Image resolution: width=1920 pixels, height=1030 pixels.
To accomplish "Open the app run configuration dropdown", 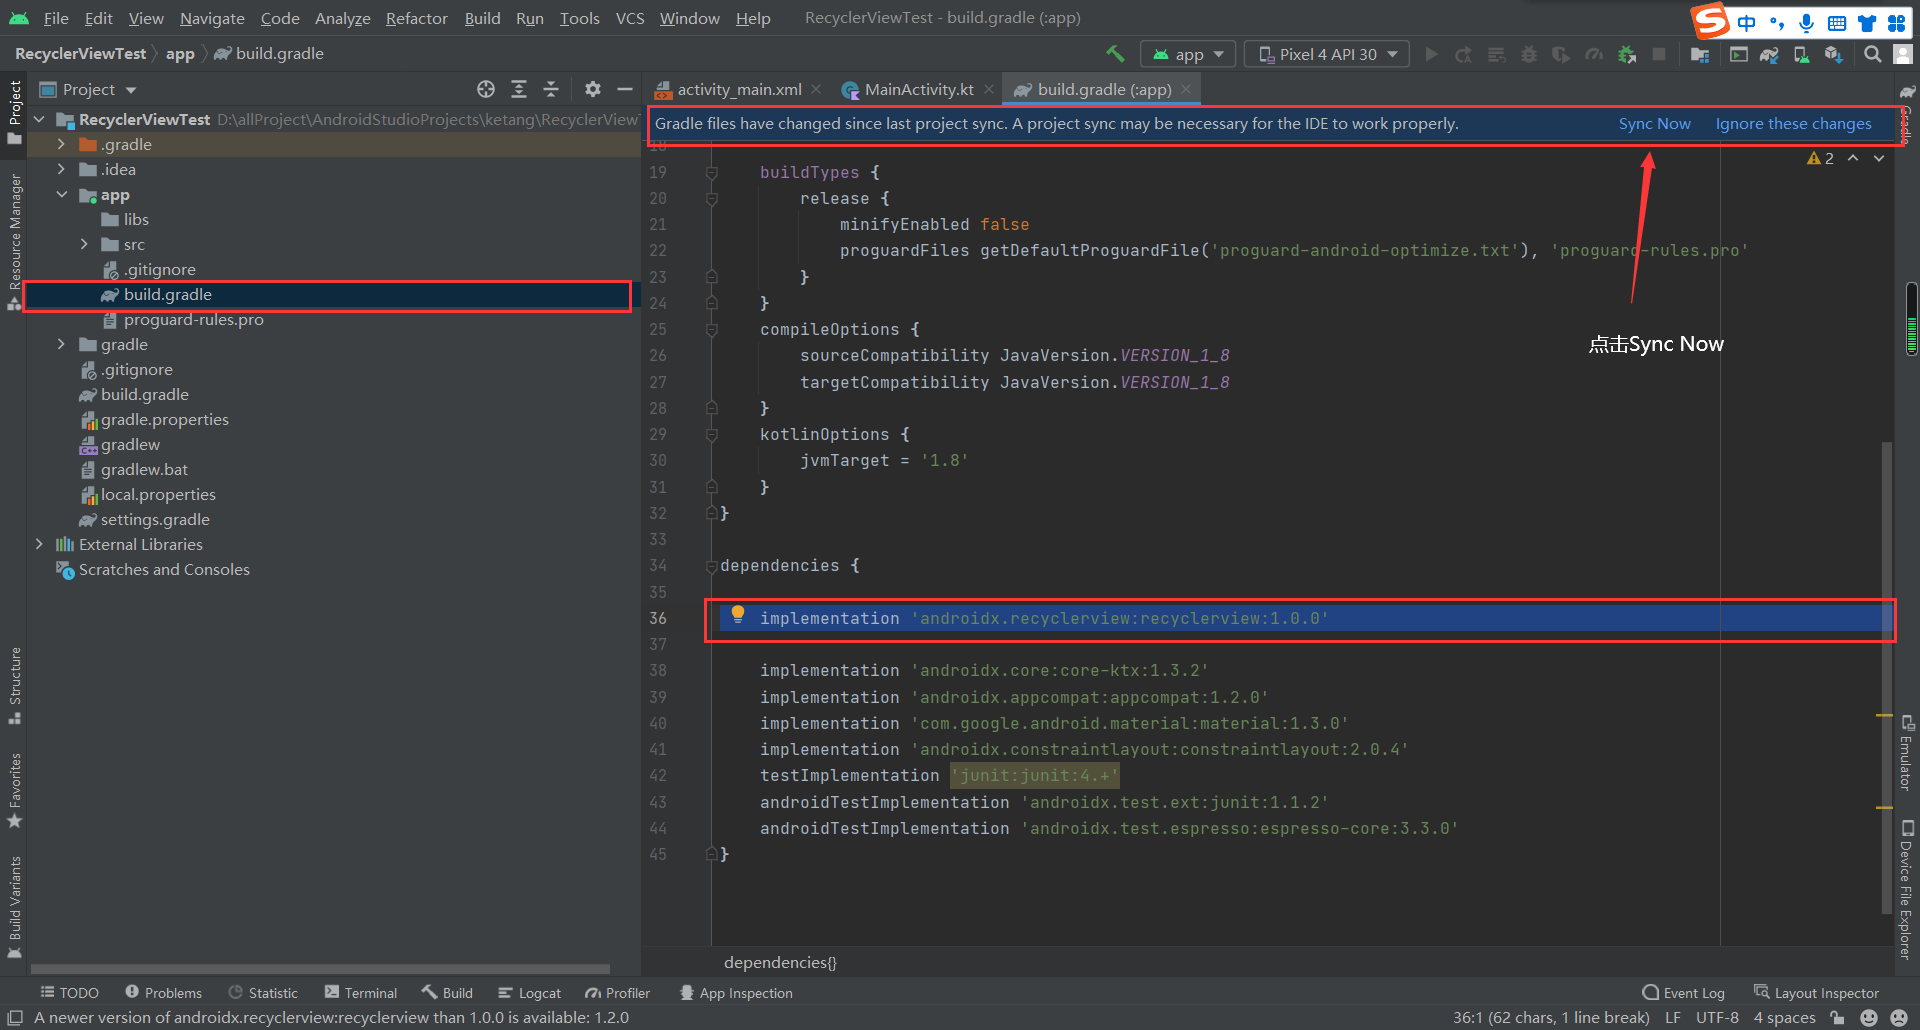I will pyautogui.click(x=1188, y=54).
